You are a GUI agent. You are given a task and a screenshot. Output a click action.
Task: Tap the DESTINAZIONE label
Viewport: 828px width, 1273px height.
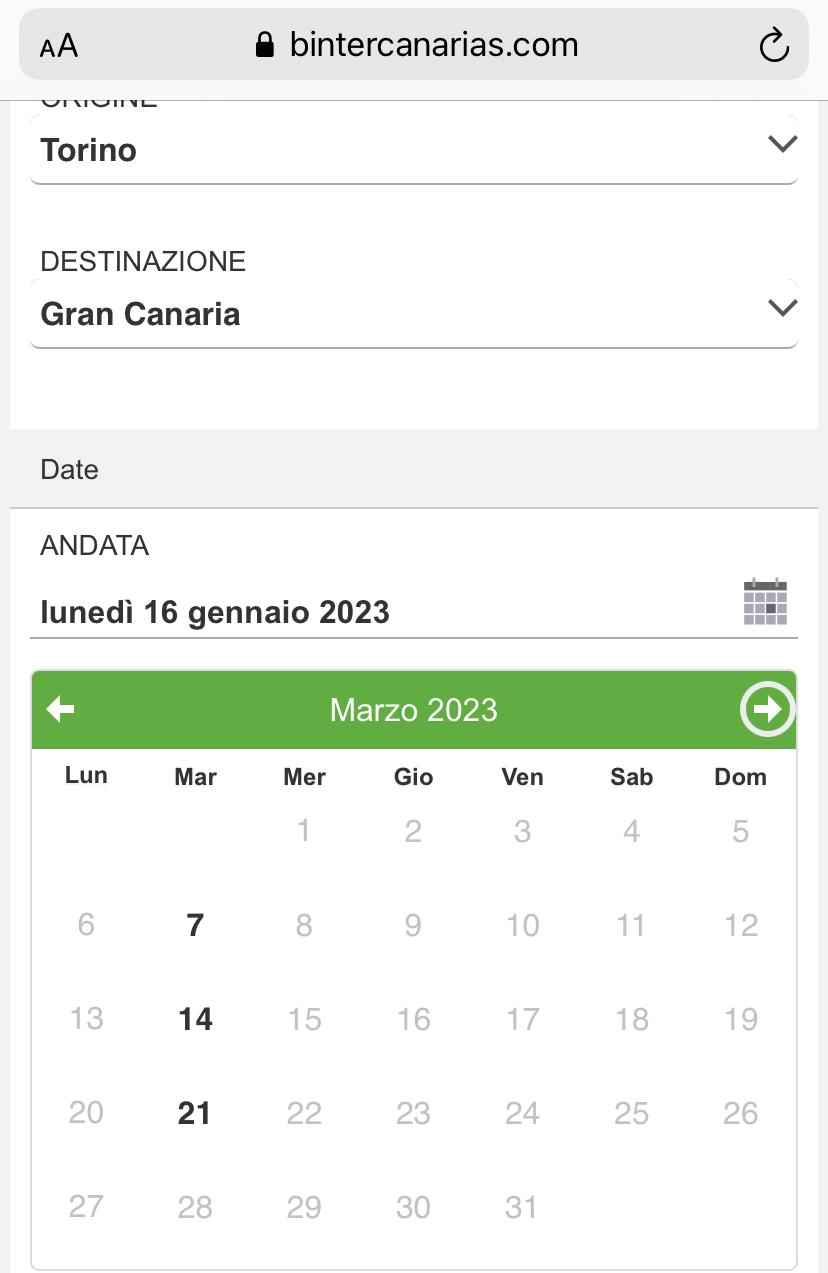pyautogui.click(x=143, y=261)
